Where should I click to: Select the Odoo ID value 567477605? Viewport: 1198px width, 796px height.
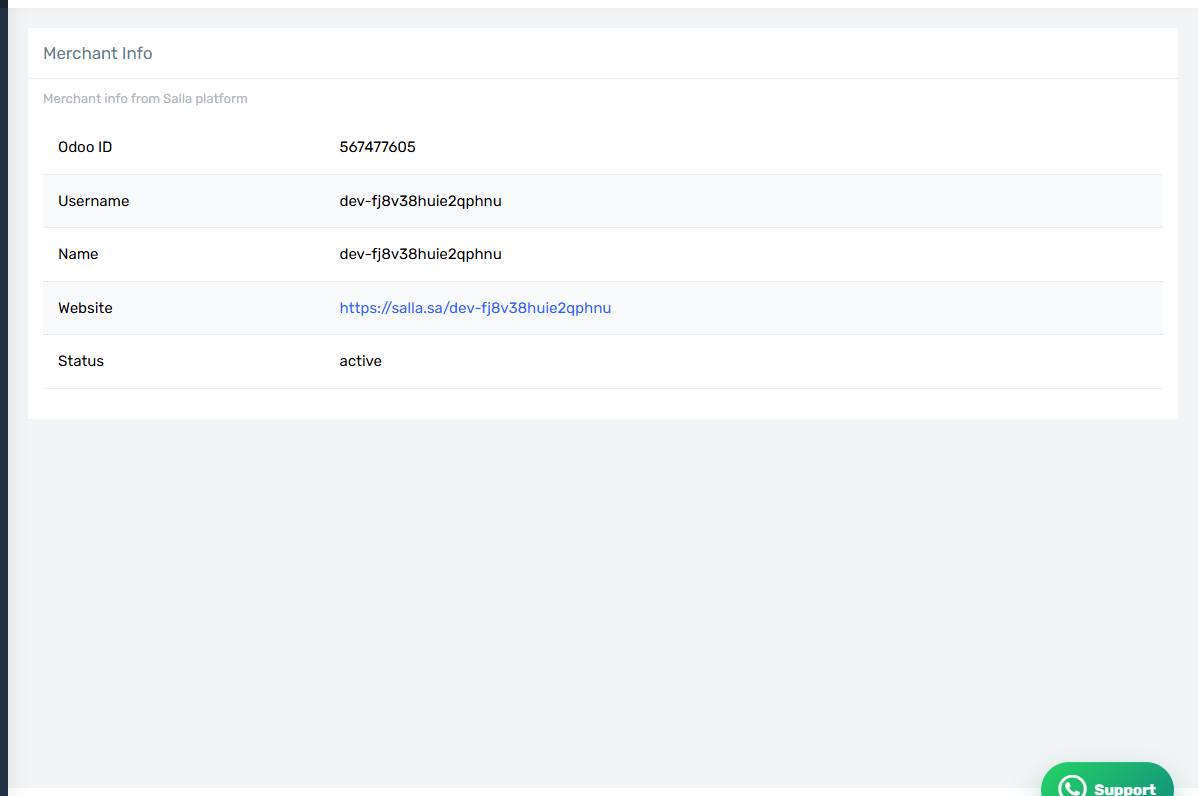click(377, 147)
